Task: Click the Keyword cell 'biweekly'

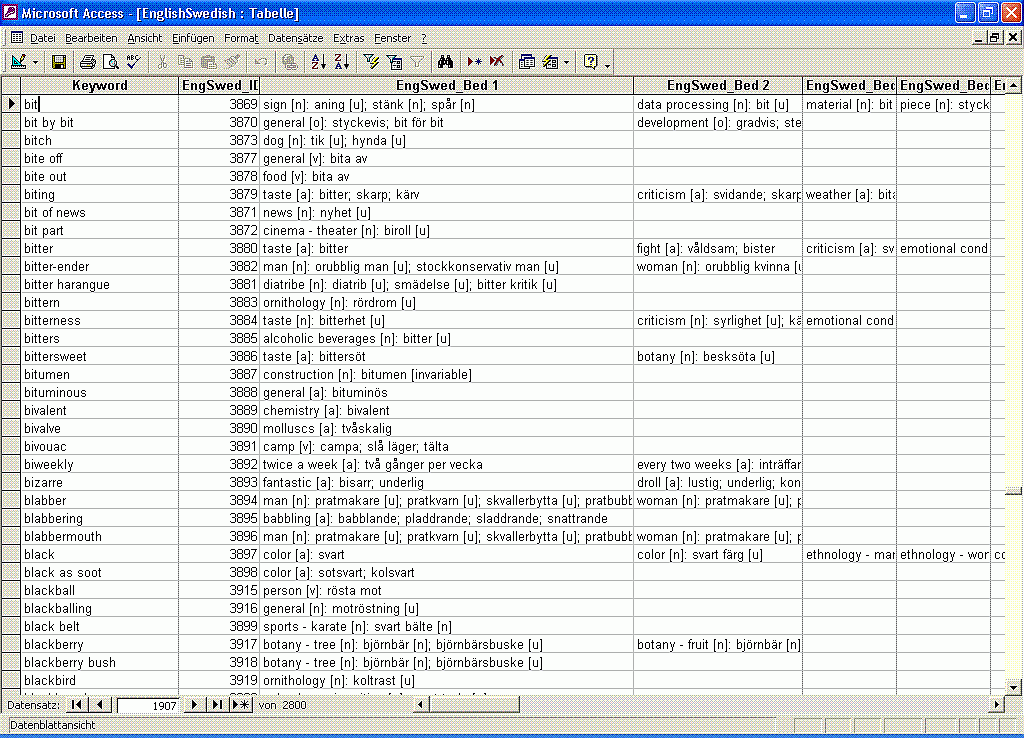Action: (x=99, y=464)
